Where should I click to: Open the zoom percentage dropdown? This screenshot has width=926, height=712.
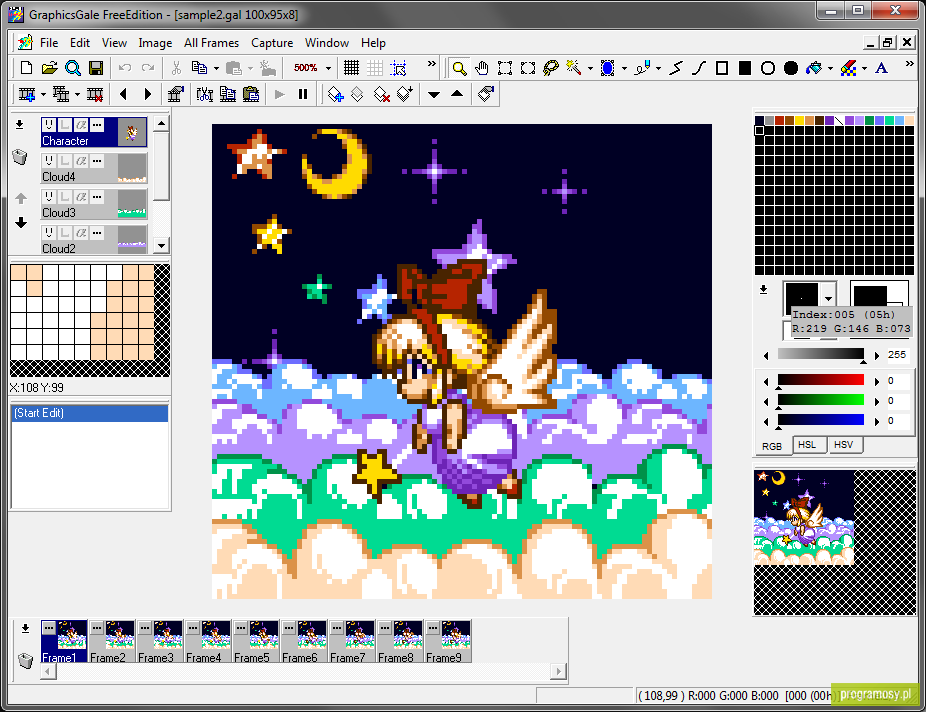pyautogui.click(x=328, y=68)
